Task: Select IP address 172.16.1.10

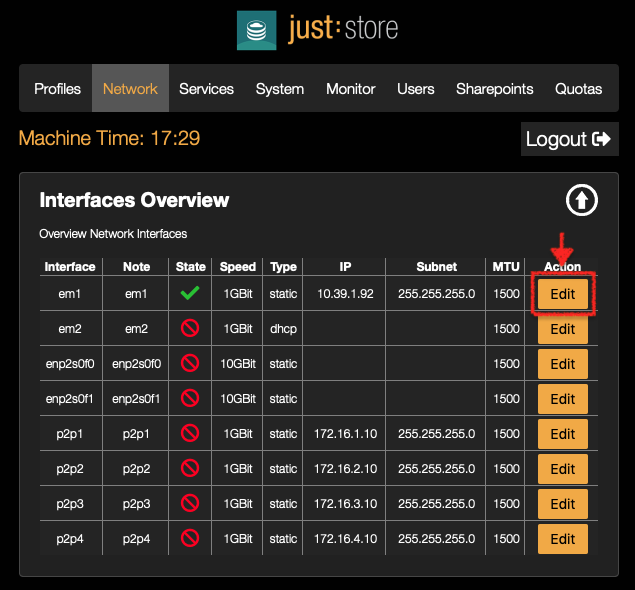Action: click(x=345, y=434)
